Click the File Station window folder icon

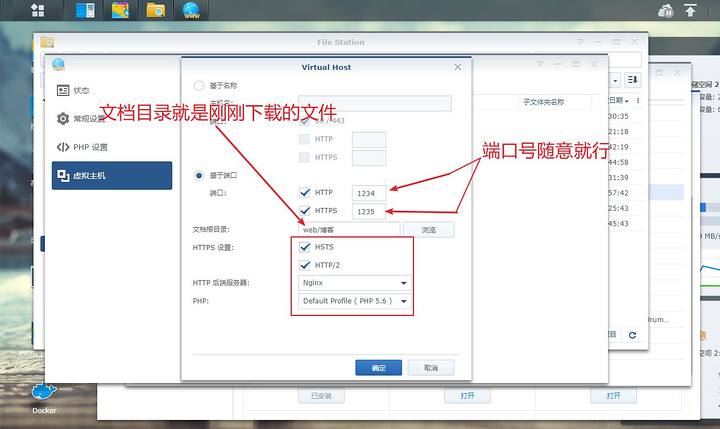click(x=47, y=42)
